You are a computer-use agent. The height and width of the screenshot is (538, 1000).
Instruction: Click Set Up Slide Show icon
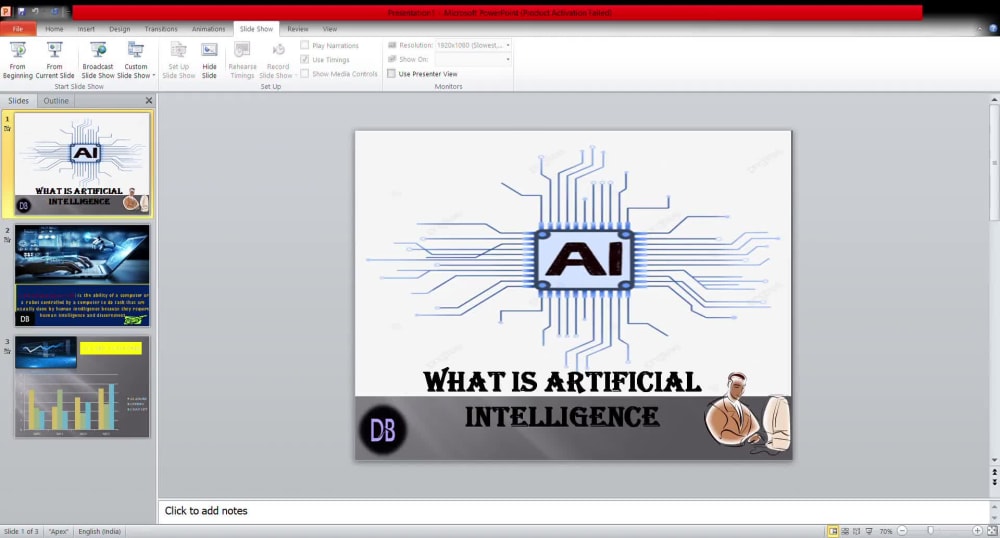(179, 51)
